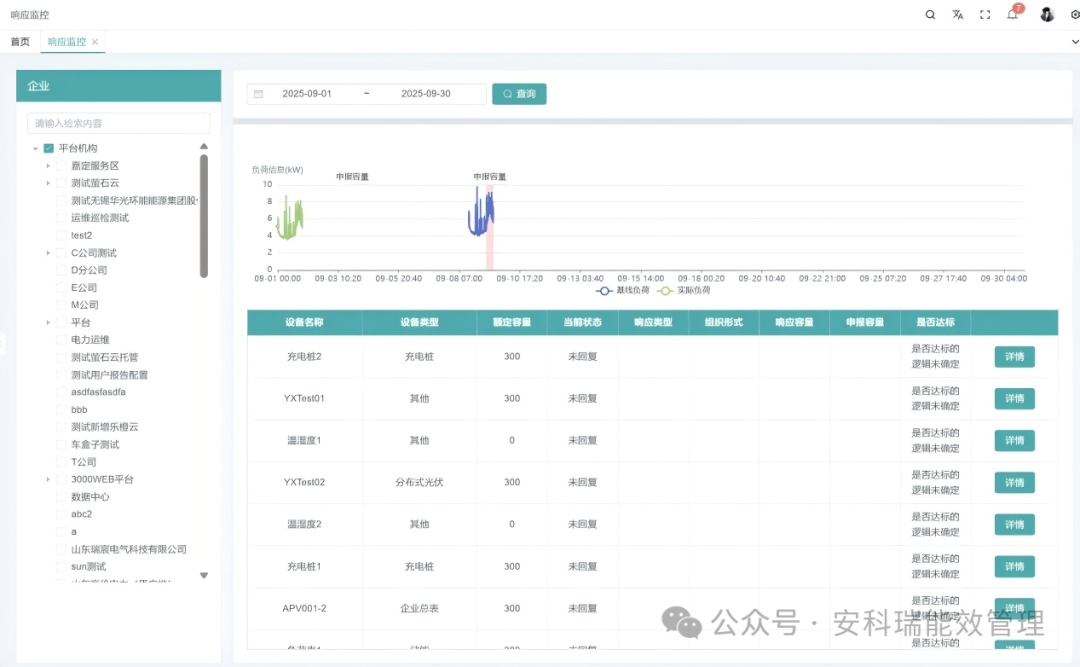Check the 平台机构 checkbox
Image resolution: width=1080 pixels, height=667 pixels.
tap(49, 148)
